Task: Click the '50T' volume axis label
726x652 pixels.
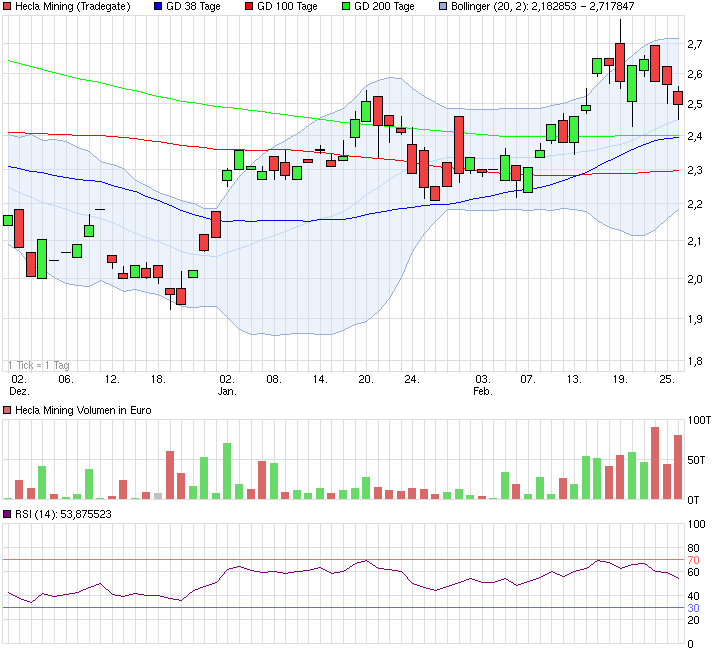Action: 696,460
